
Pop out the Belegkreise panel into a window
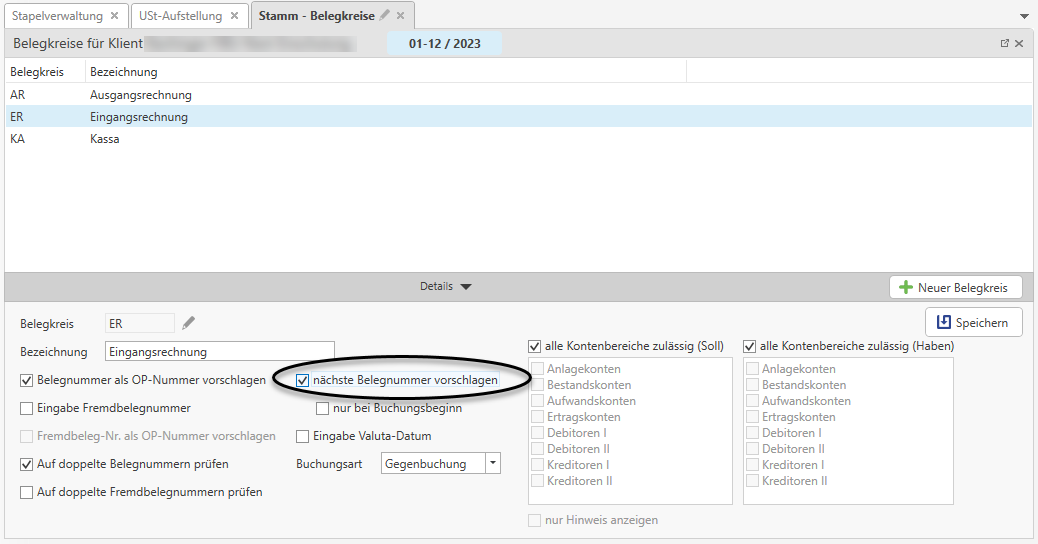pos(1004,44)
